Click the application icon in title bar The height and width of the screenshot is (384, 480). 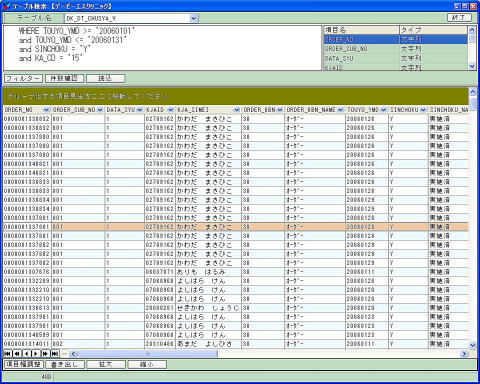click(x=6, y=6)
